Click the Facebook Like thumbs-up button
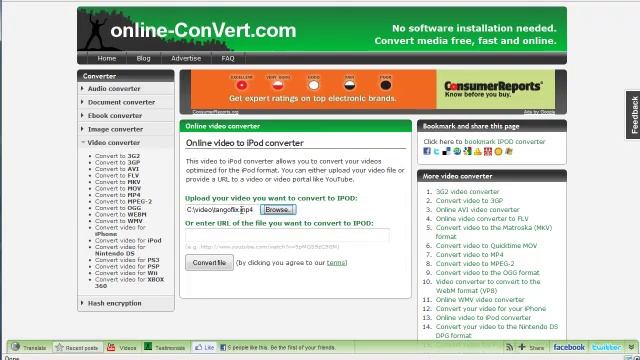640x360 pixels. pyautogui.click(x=204, y=347)
